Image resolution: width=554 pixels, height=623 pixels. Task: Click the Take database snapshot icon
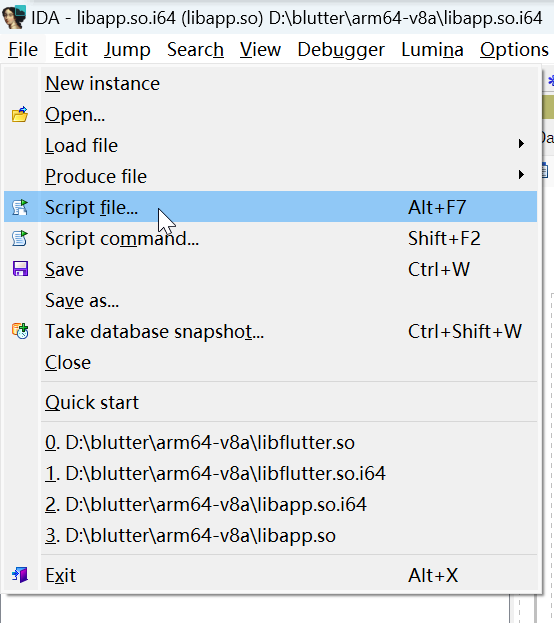(20, 331)
